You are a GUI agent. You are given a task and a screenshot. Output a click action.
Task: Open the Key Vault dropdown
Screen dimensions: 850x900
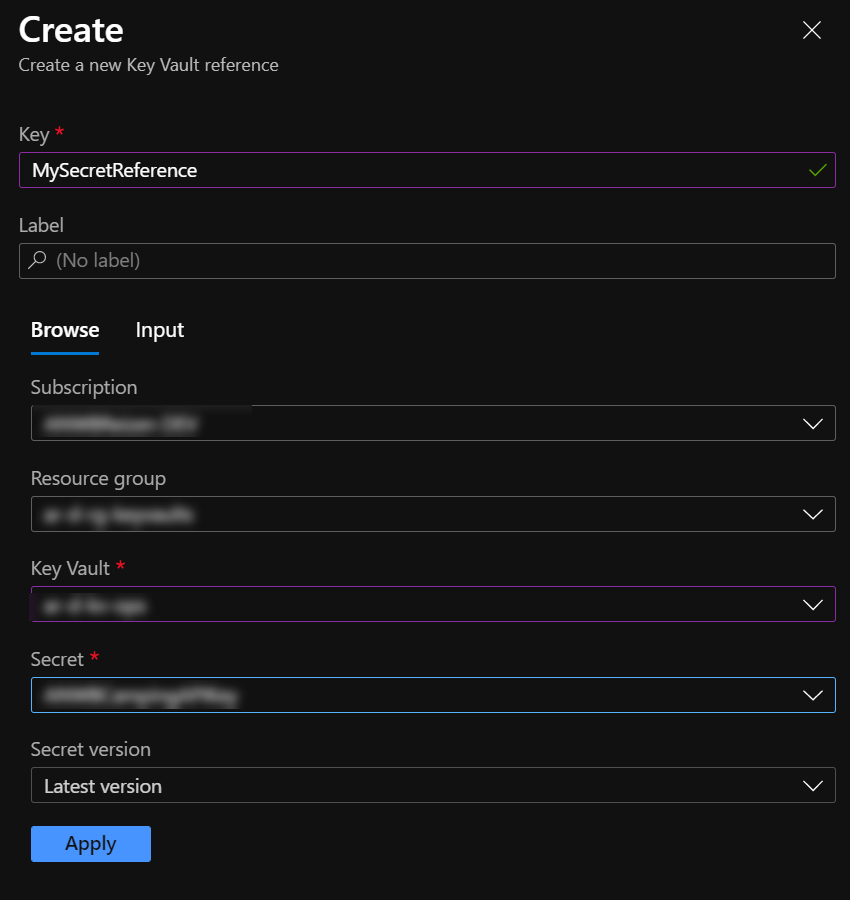[433, 604]
